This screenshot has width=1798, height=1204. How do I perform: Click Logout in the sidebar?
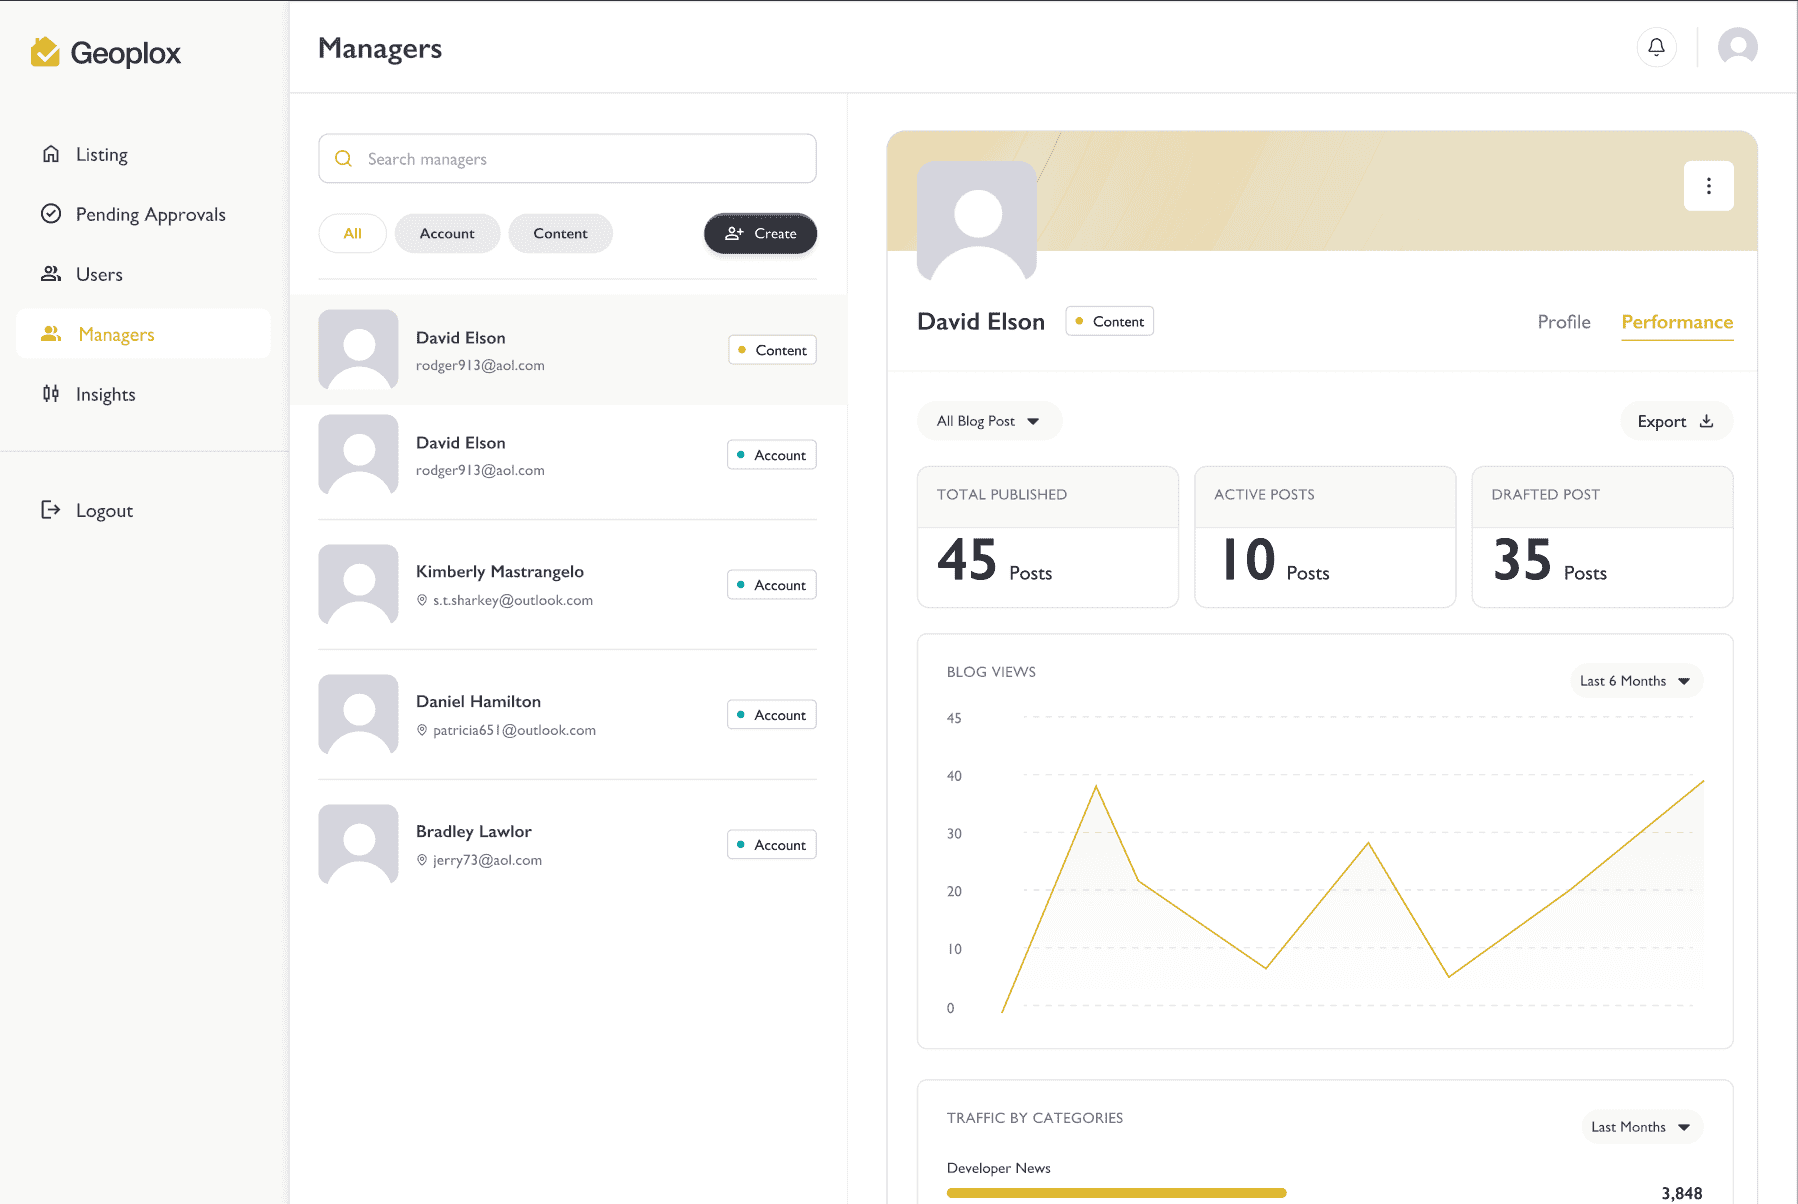[x=143, y=510]
